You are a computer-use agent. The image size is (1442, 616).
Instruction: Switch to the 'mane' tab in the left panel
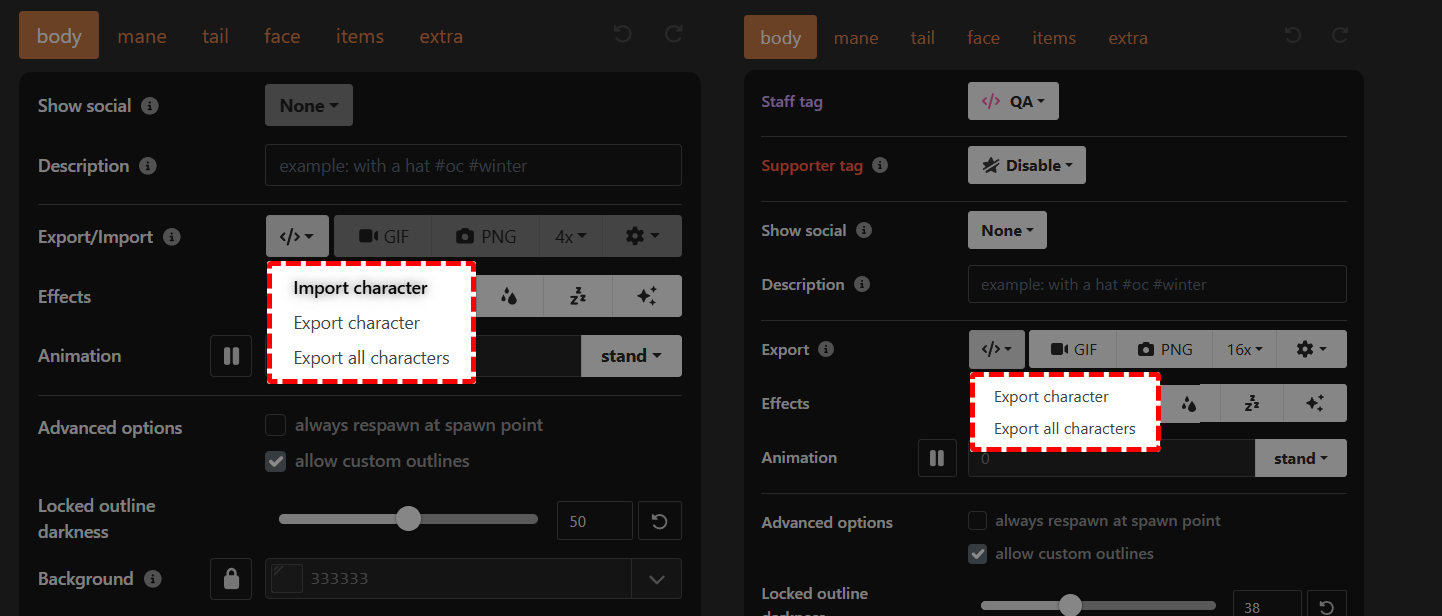142,36
